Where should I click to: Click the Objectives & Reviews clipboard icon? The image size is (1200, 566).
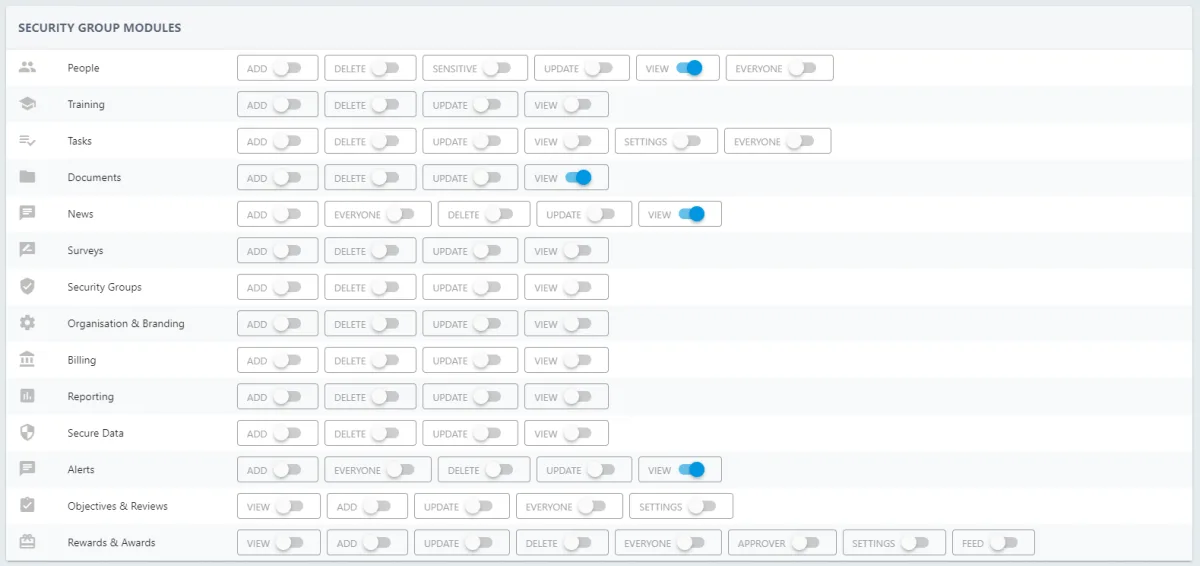tap(27, 506)
